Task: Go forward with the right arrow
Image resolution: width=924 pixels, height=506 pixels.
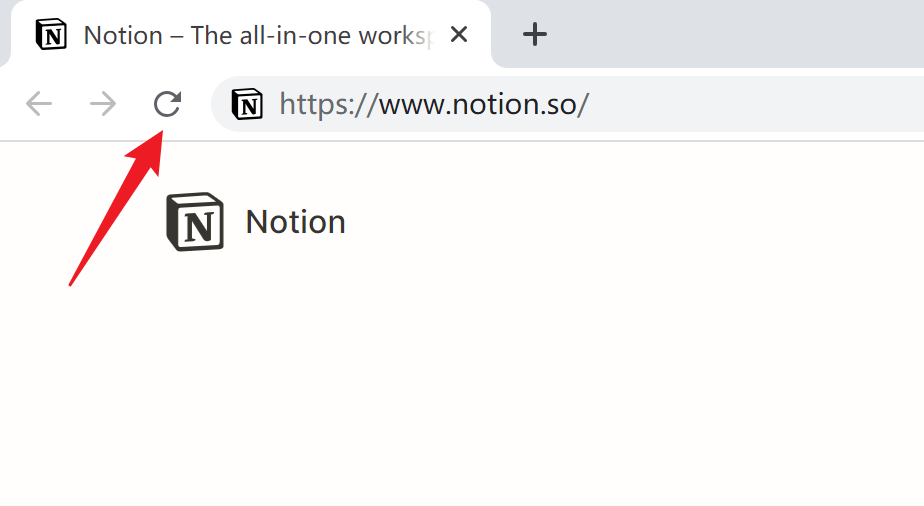Action: coord(103,104)
